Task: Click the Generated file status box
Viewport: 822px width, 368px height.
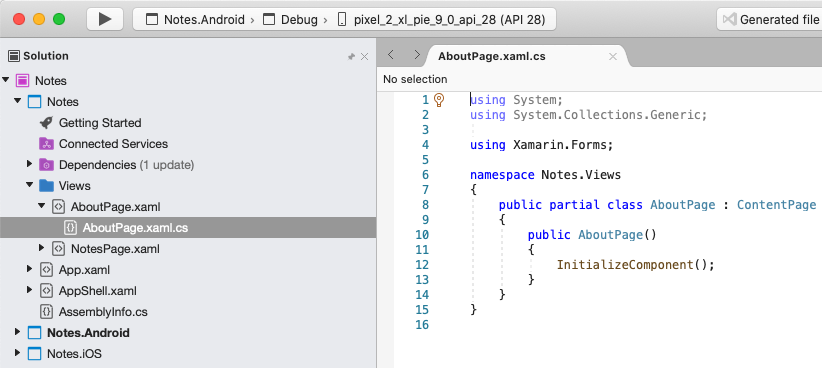Action: click(769, 19)
